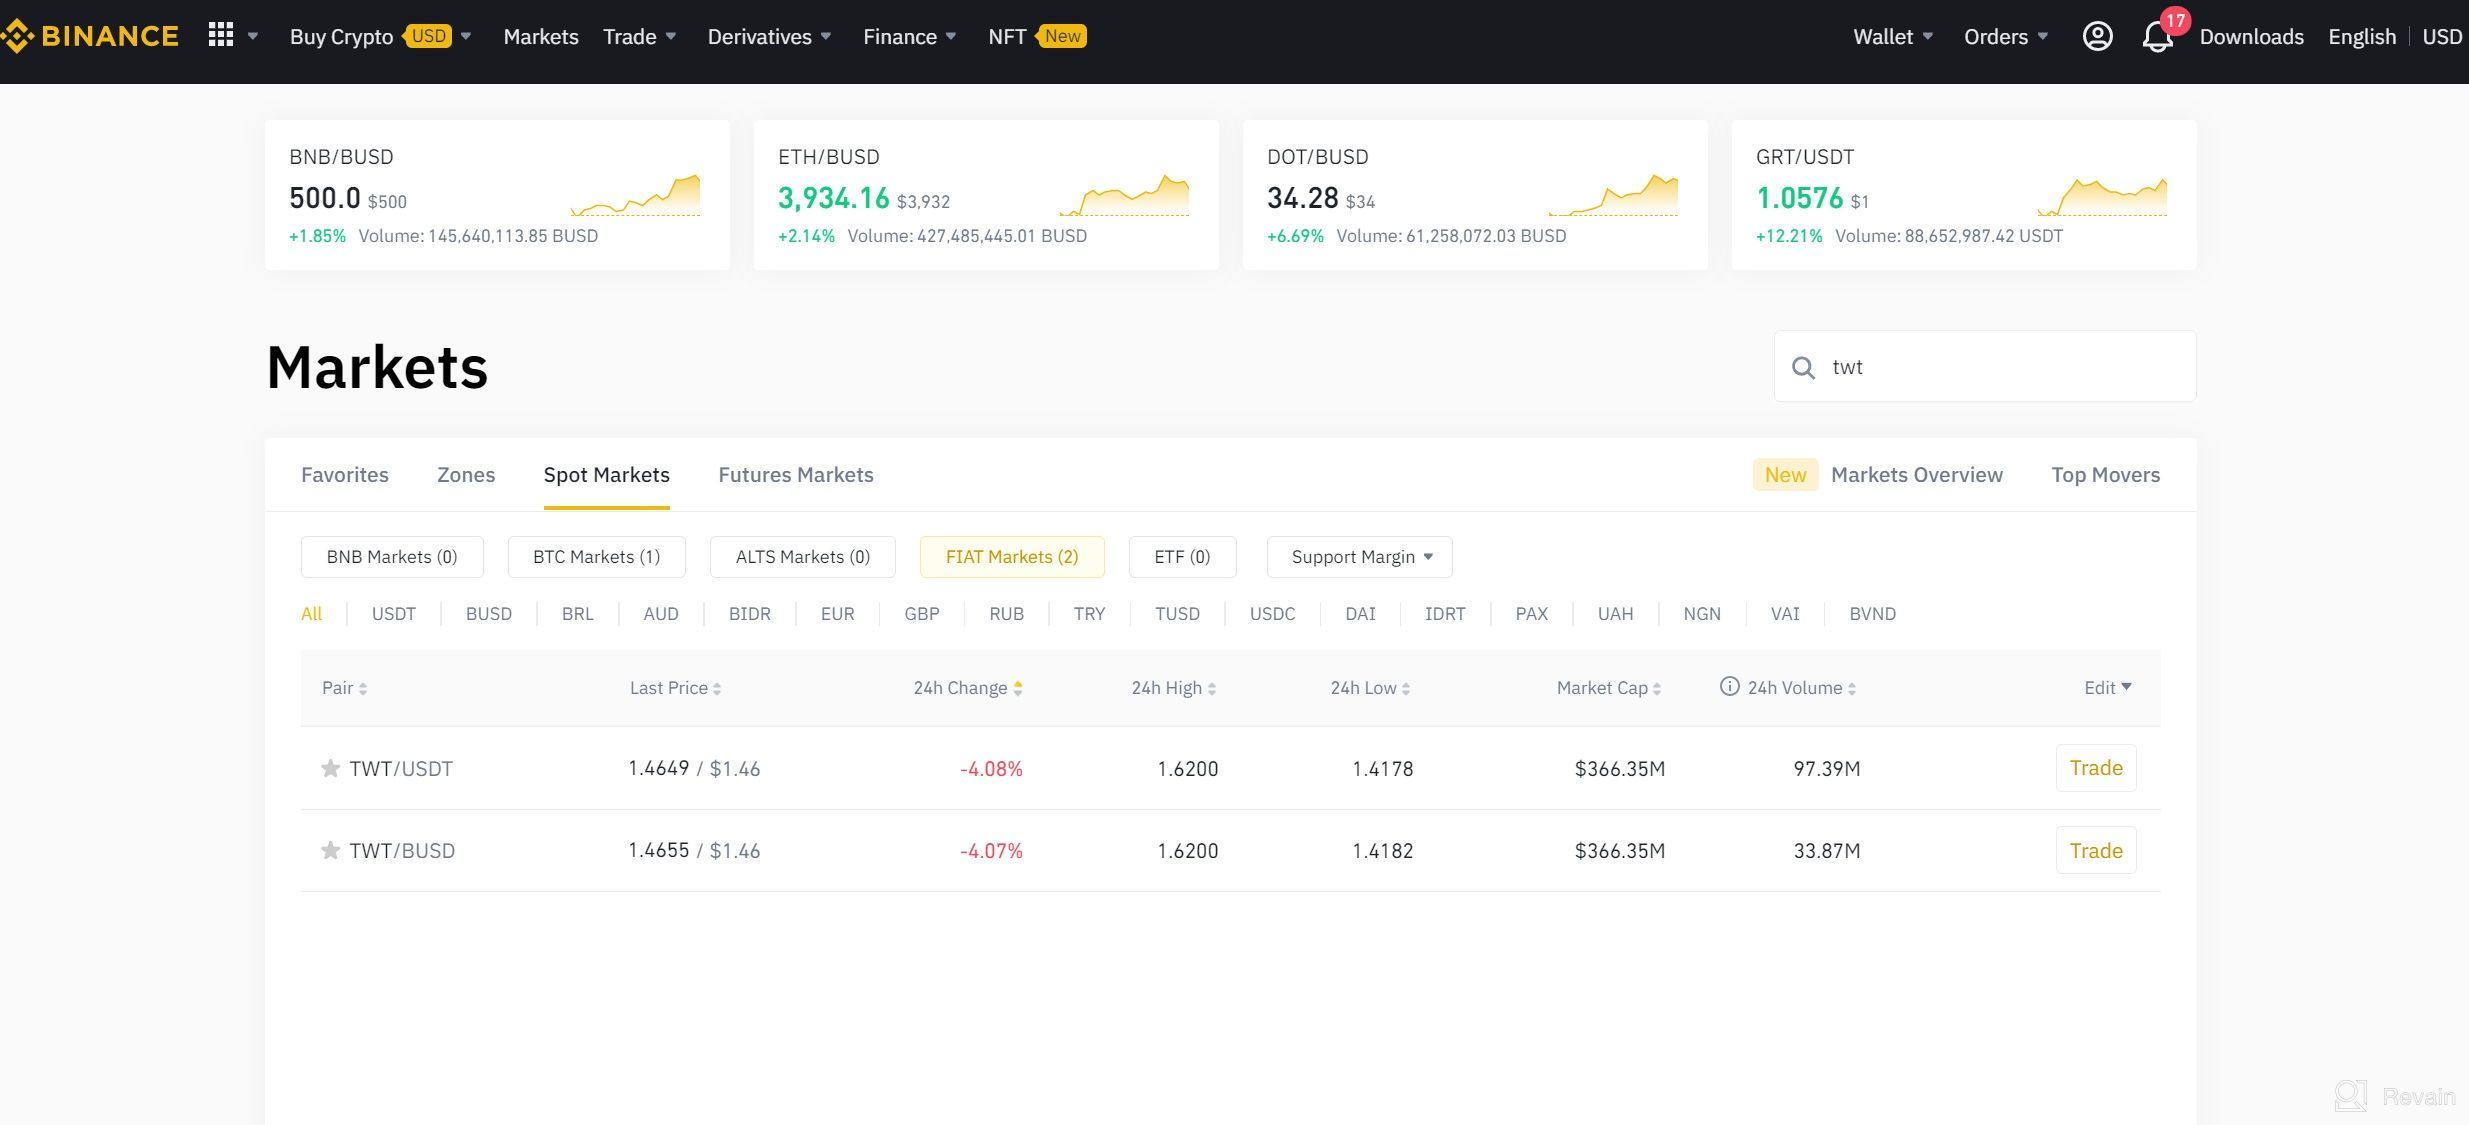Click Trade link for TWT/BUSD
Image resolution: width=2469 pixels, height=1125 pixels.
(x=2096, y=849)
